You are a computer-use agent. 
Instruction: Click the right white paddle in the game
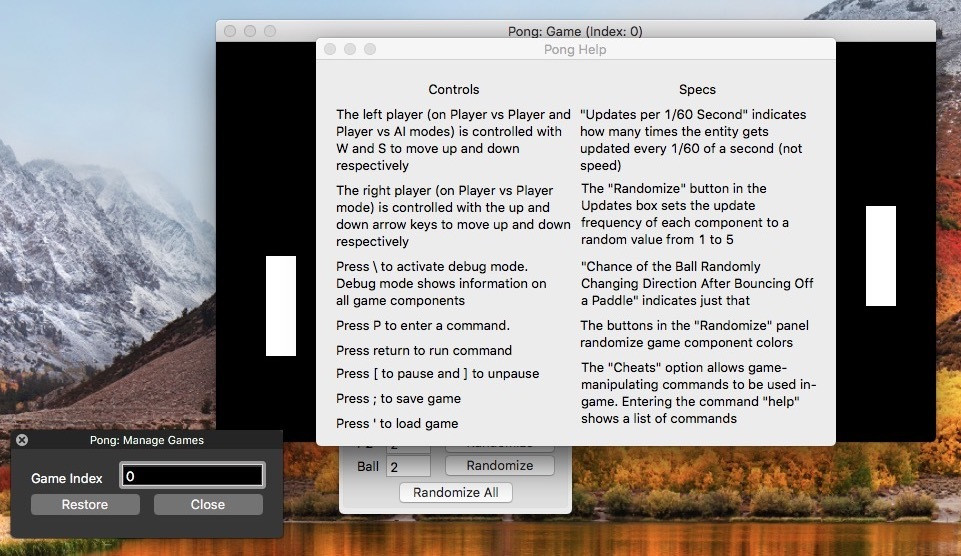(x=881, y=256)
